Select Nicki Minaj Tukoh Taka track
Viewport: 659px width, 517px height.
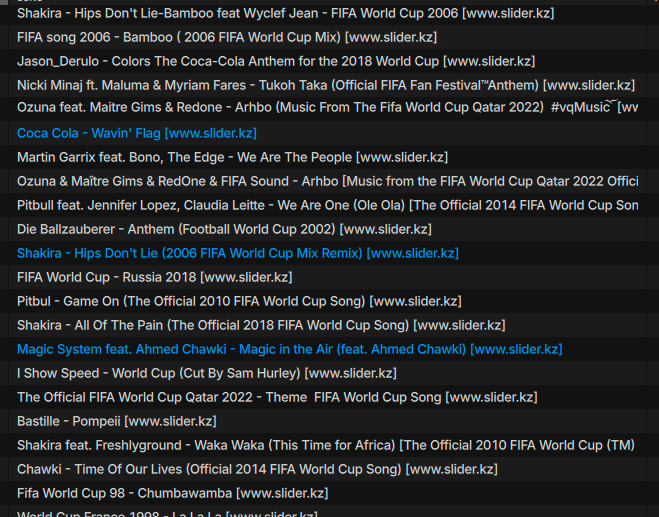[326, 85]
